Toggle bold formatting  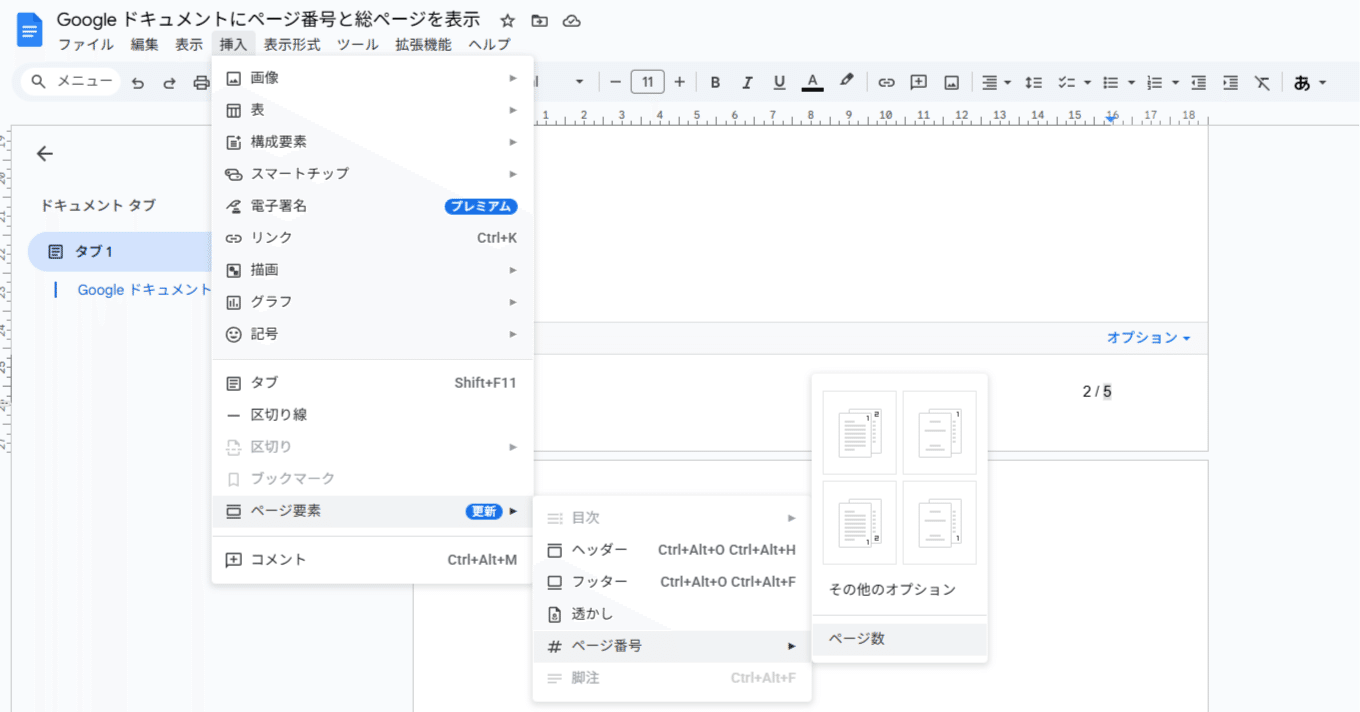coord(715,81)
